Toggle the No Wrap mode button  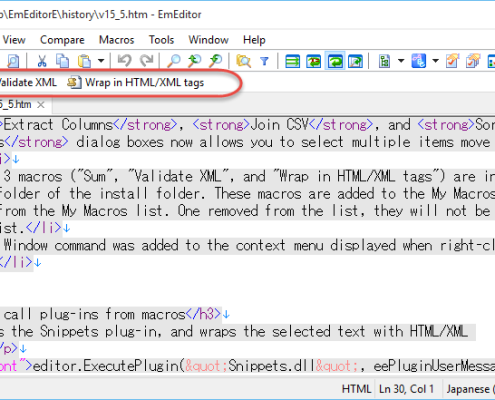pyautogui.click(x=292, y=61)
